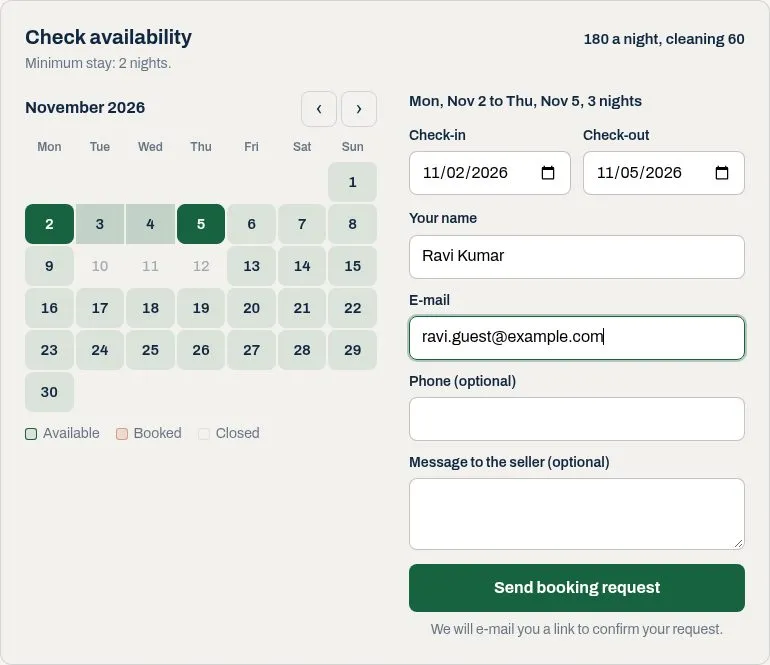Screen dimensions: 770x665
Task: Click the 'Minimum stay: 2 nights.' note
Action: coord(98,63)
